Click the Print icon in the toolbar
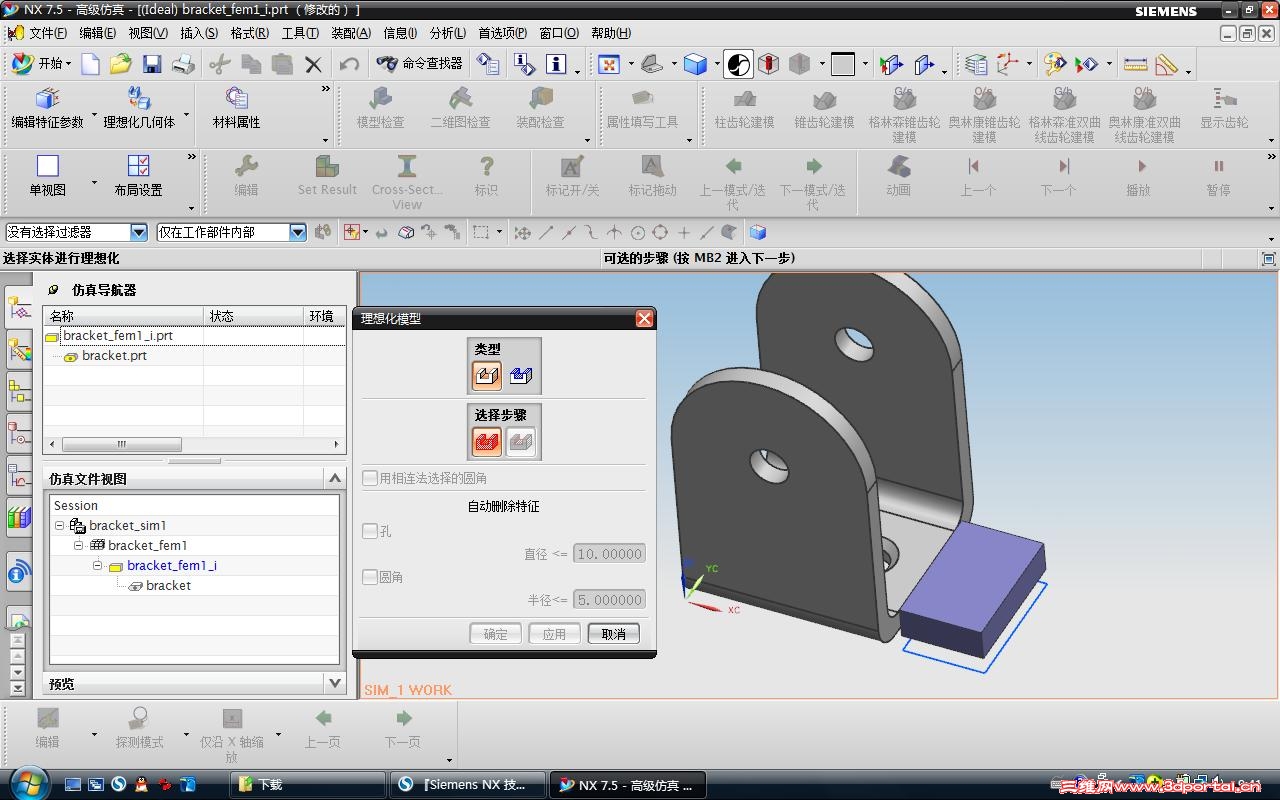 tap(183, 64)
